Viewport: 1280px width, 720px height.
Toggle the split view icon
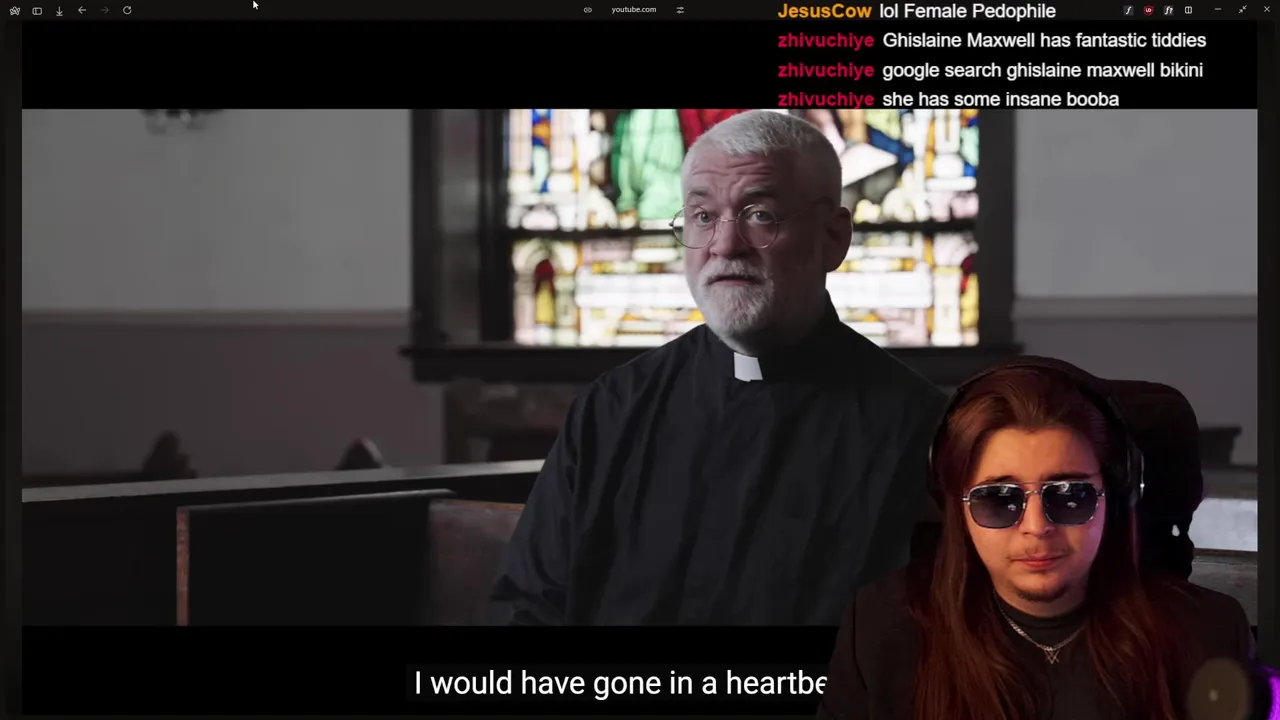pos(1188,10)
